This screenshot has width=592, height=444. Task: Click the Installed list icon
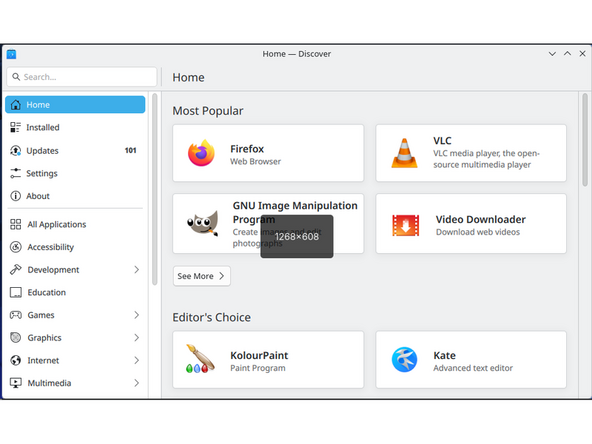tap(15, 127)
